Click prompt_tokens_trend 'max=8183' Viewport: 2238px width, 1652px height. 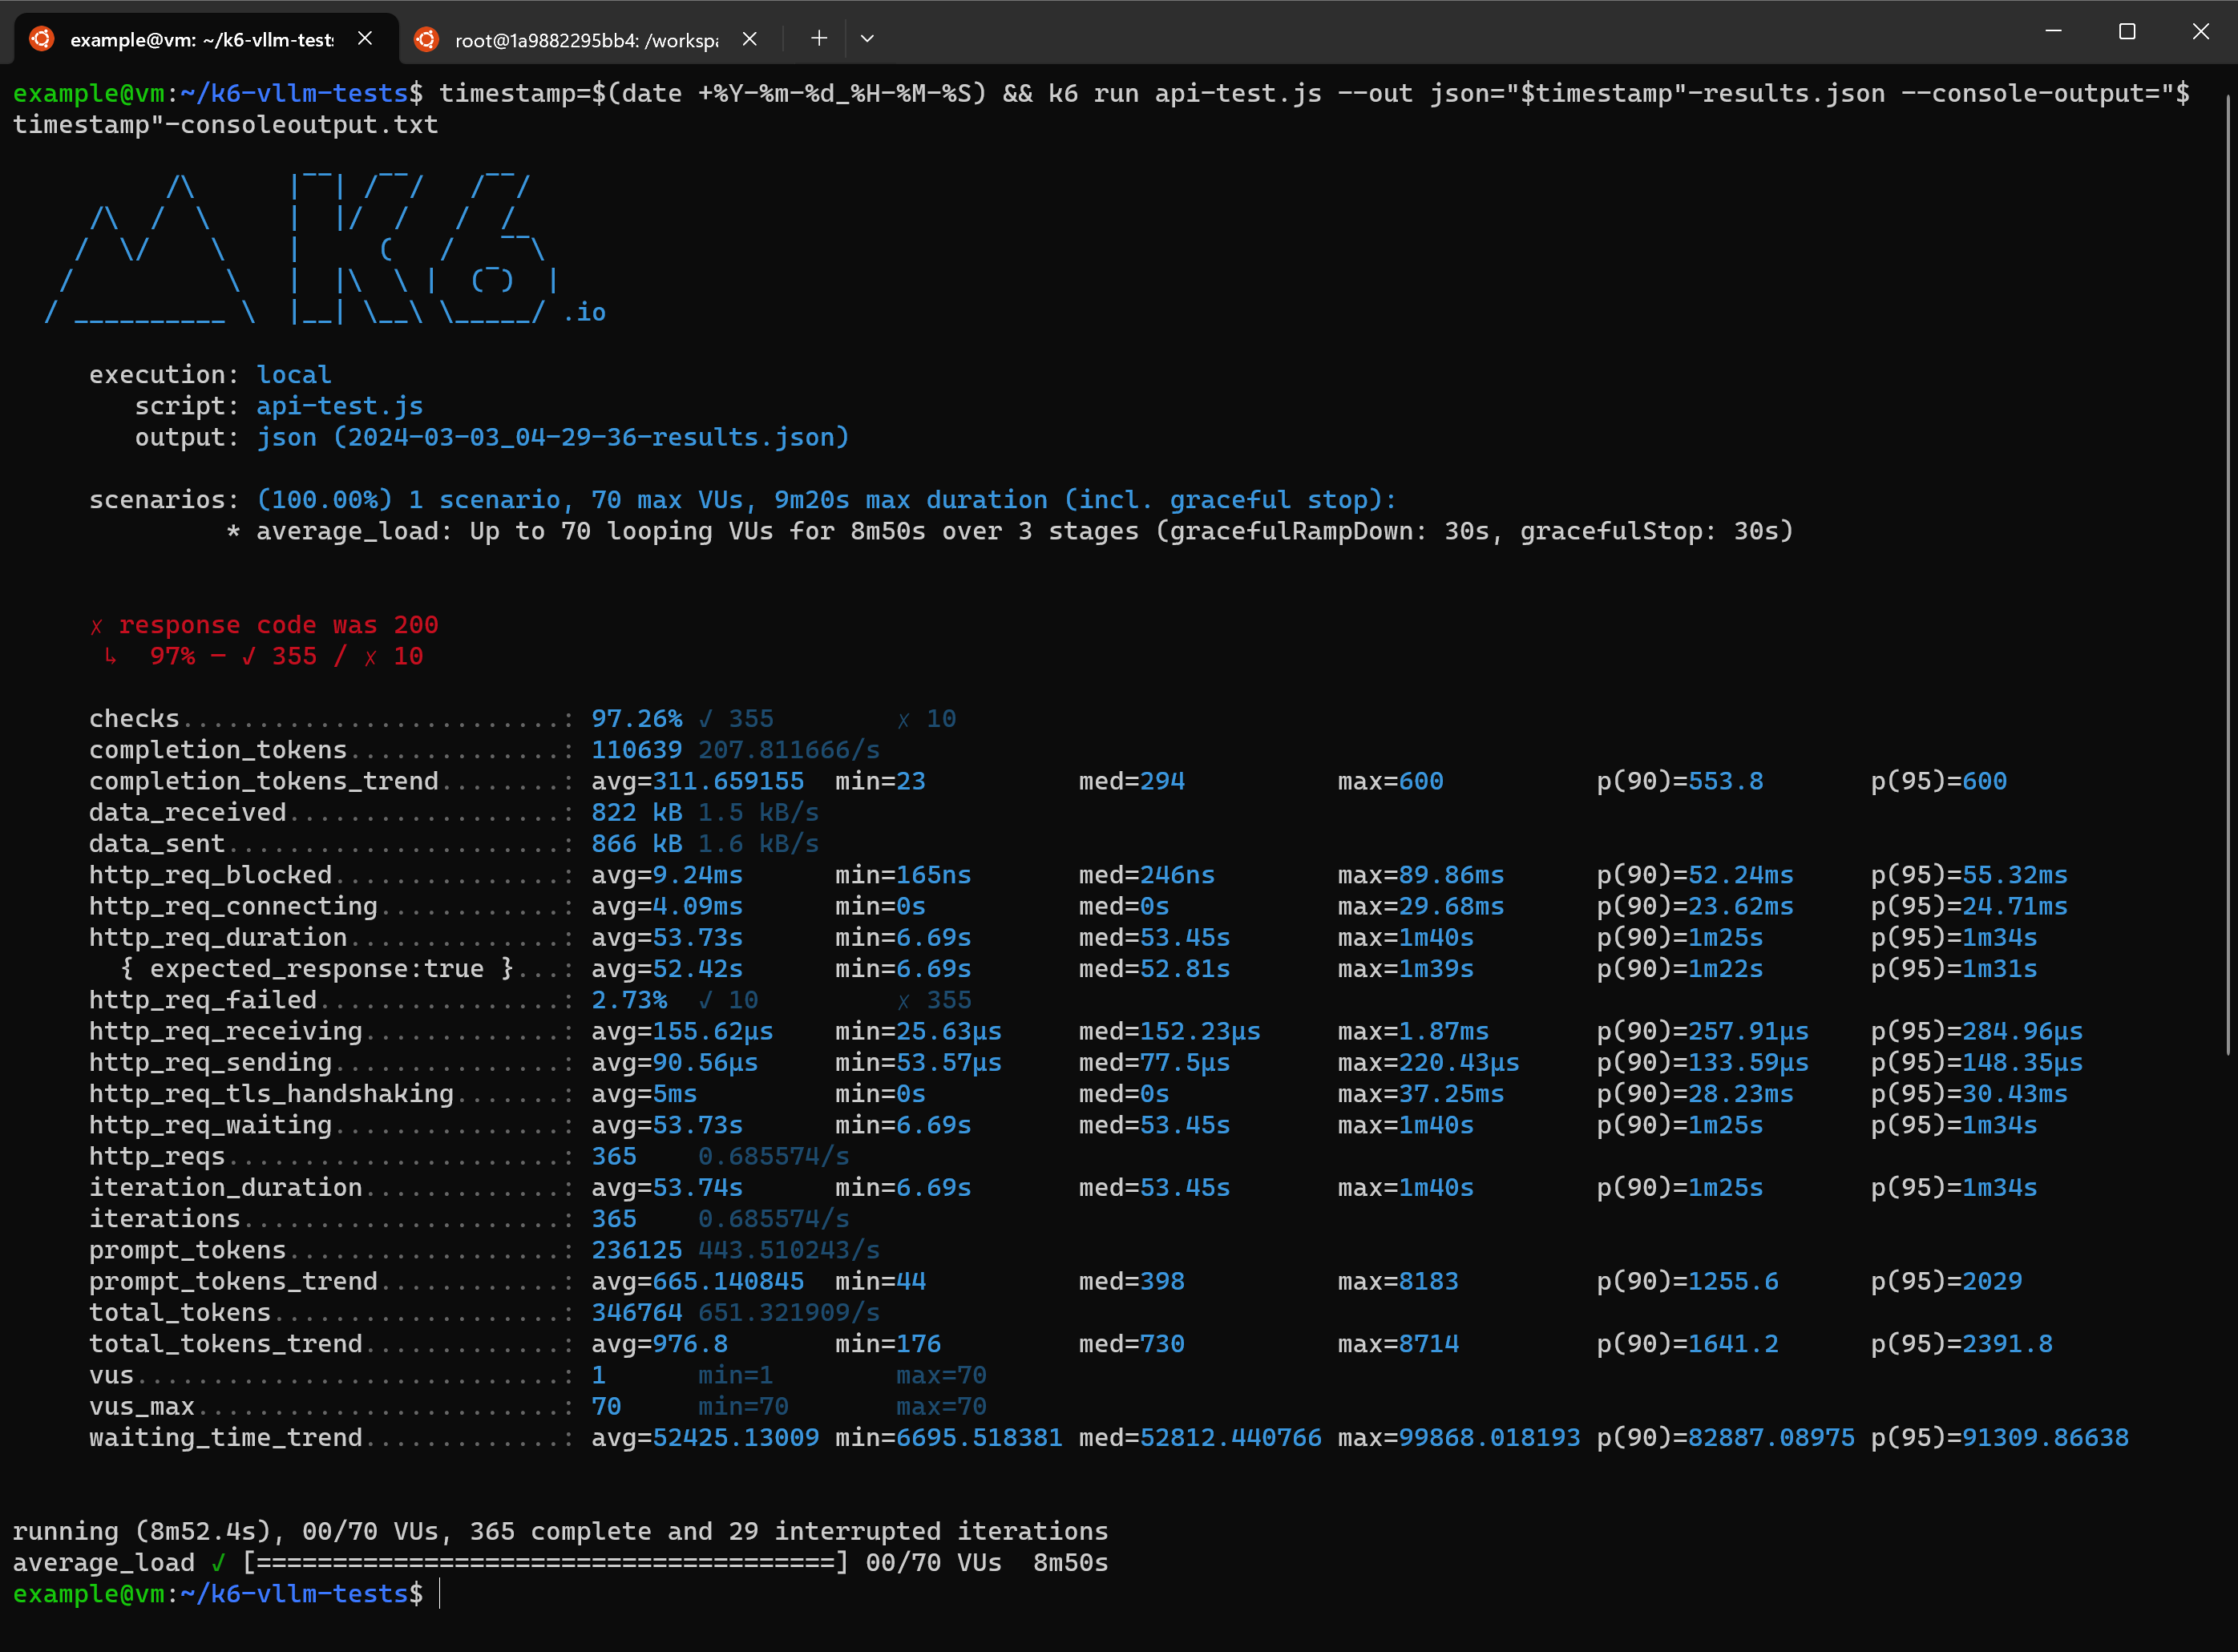1398,1281
